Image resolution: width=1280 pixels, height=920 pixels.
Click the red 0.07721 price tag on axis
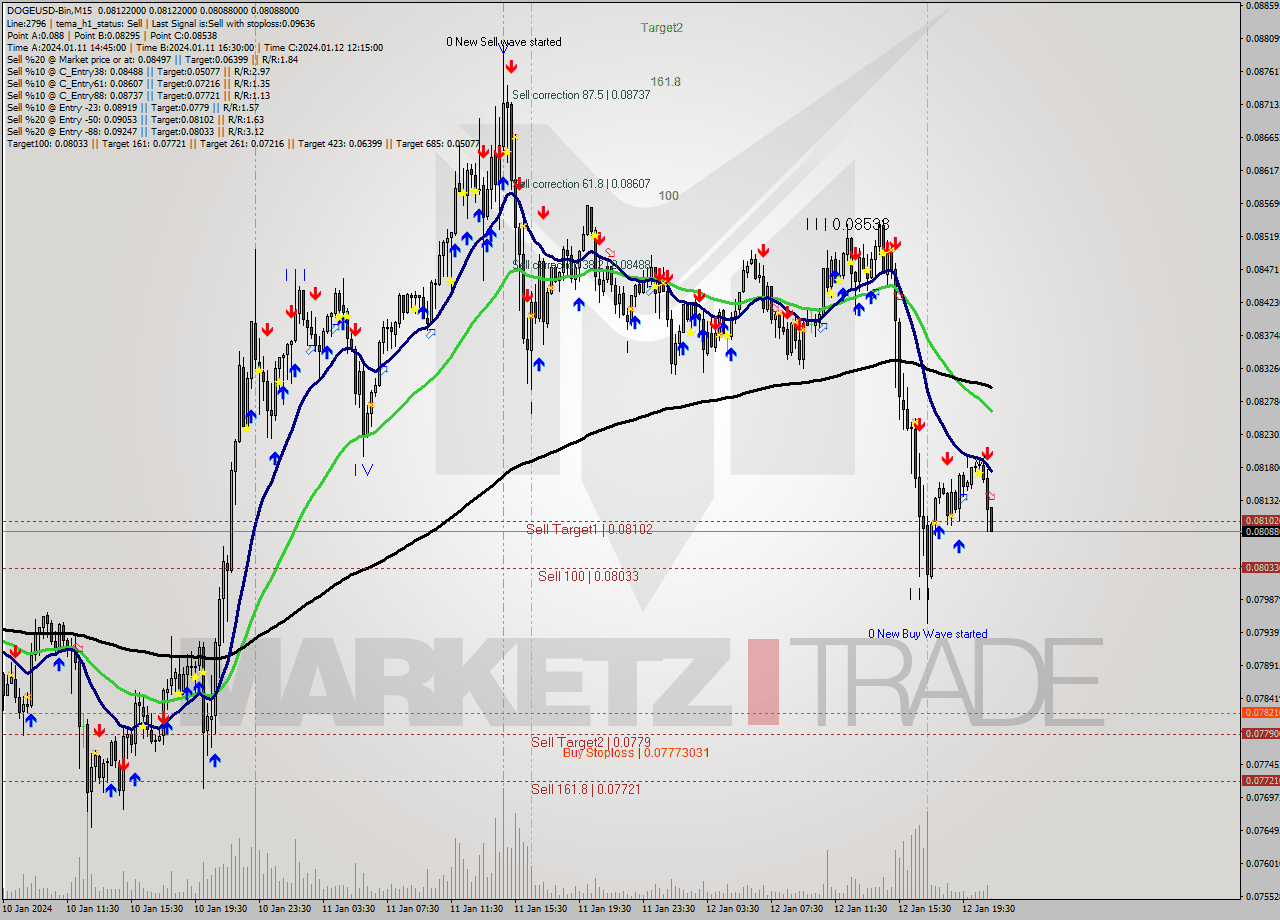(x=1260, y=780)
